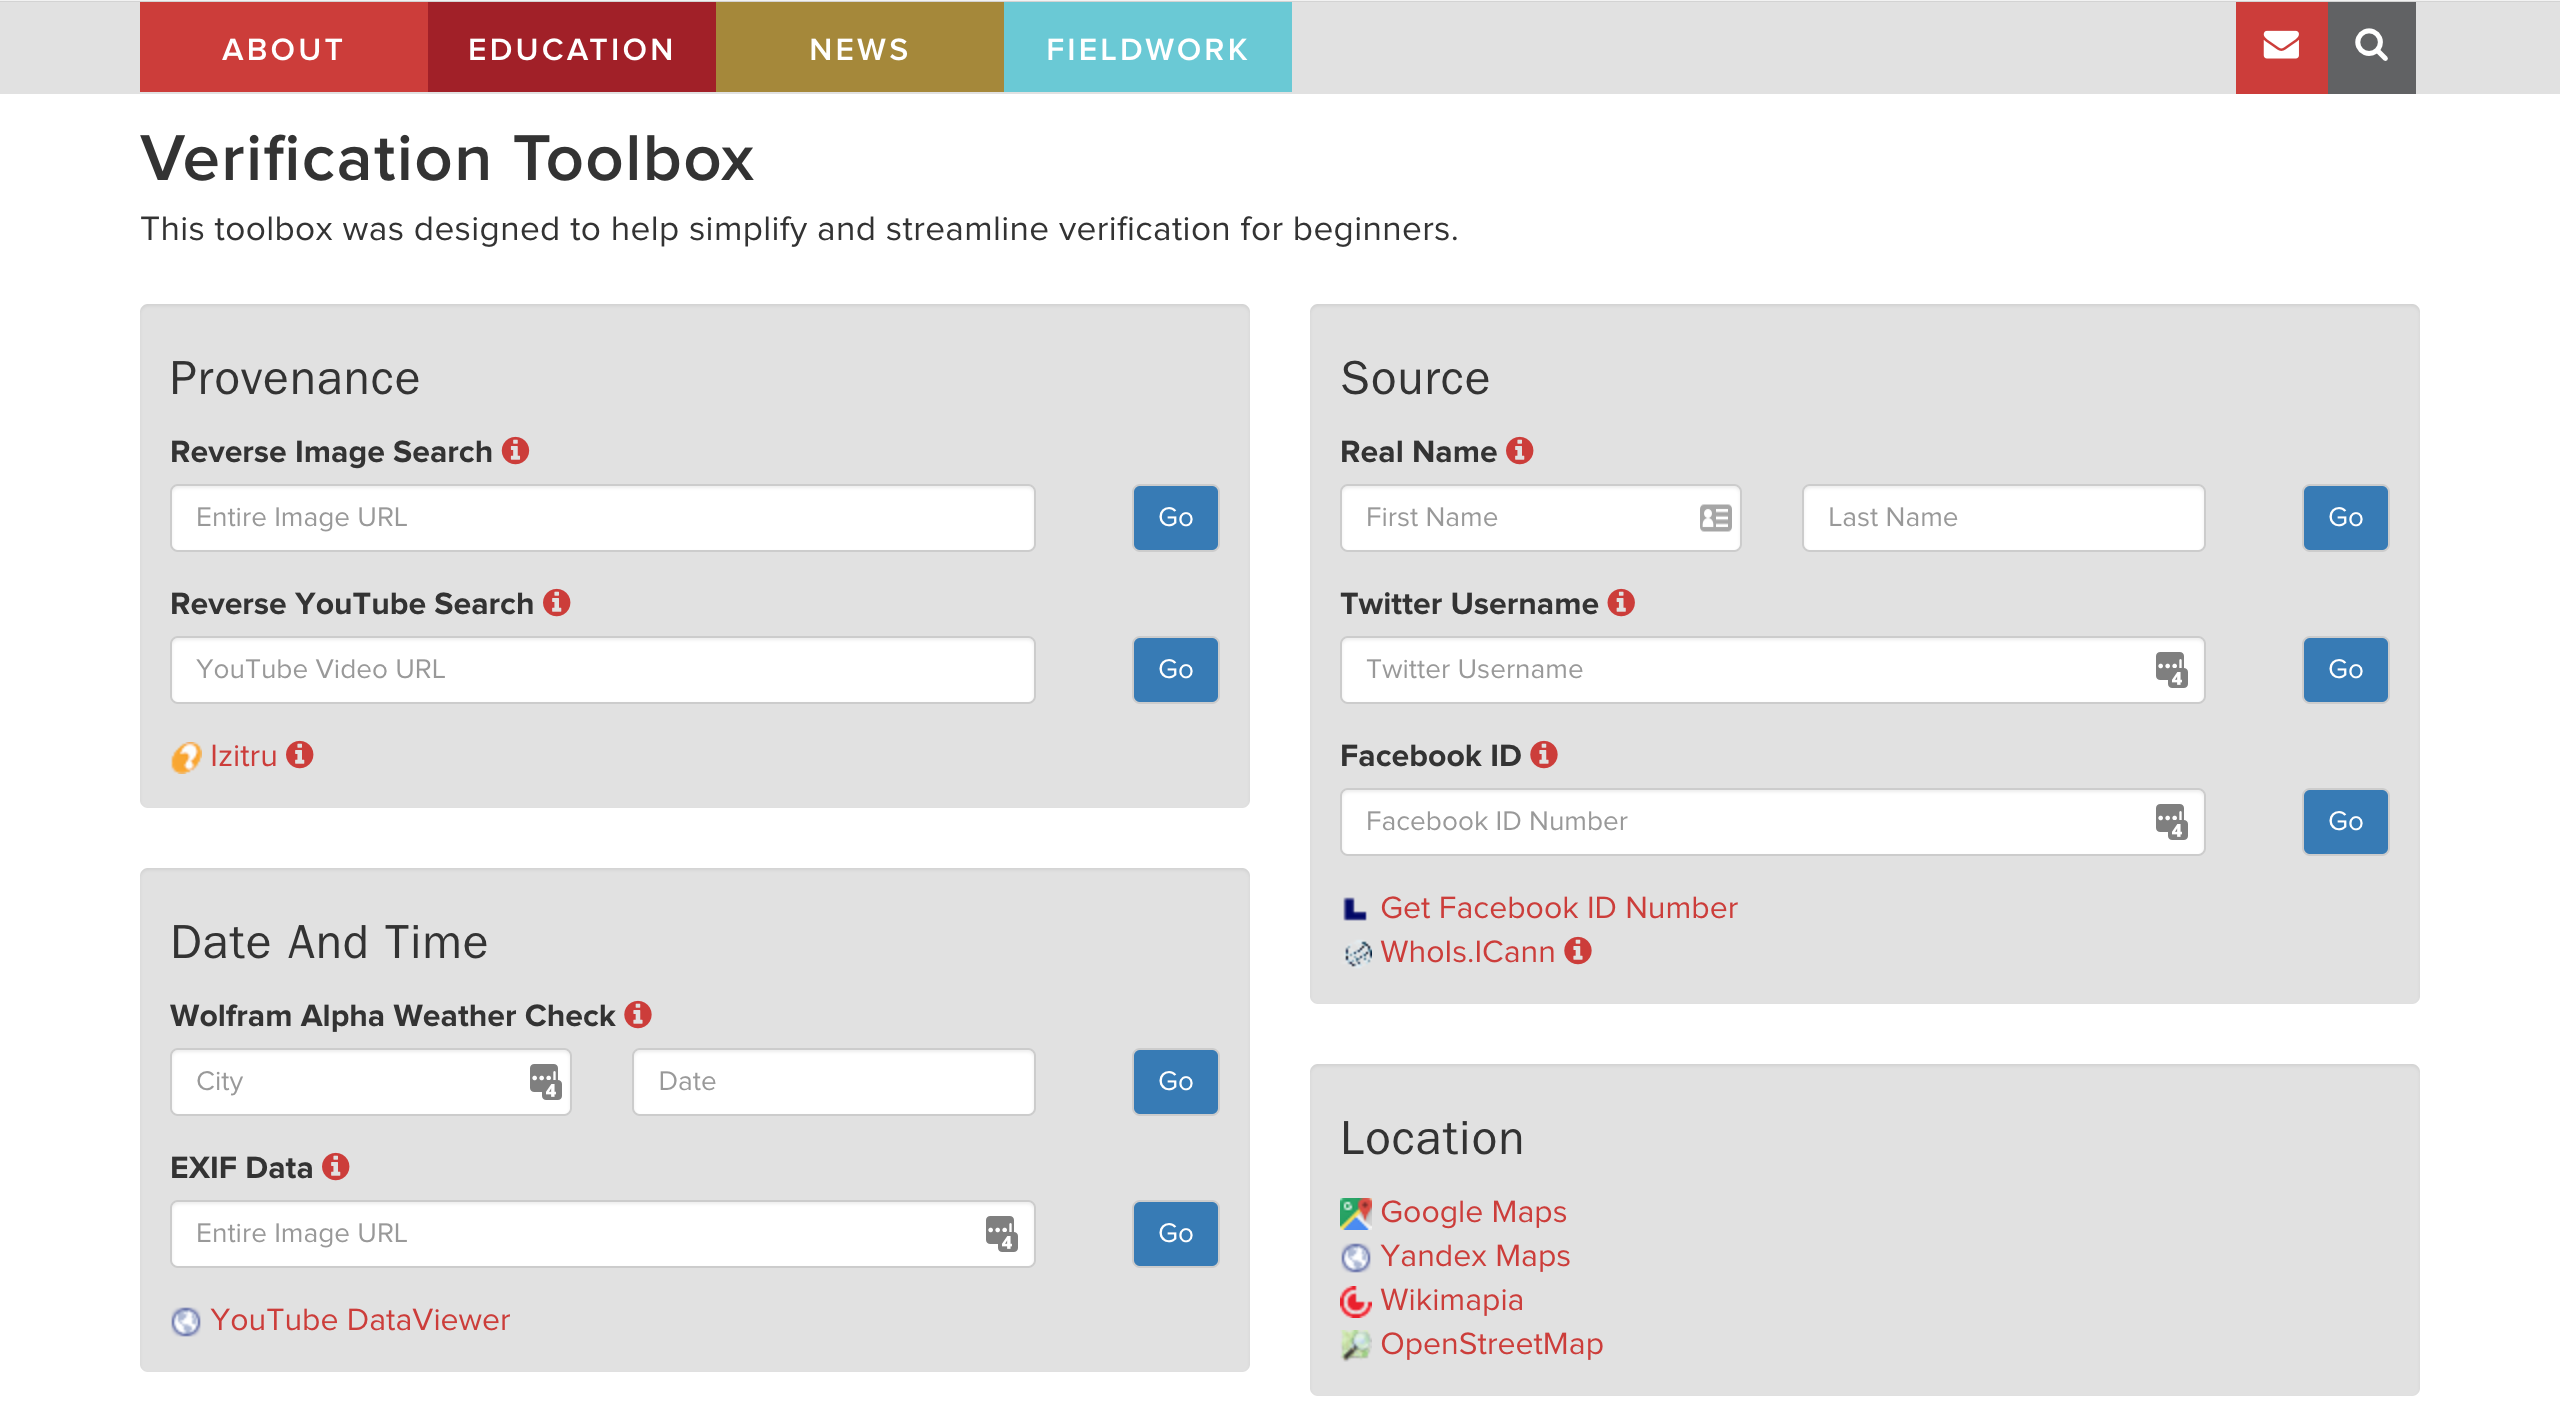Open the magnifying glass search icon
2560x1408 pixels.
coord(2371,46)
